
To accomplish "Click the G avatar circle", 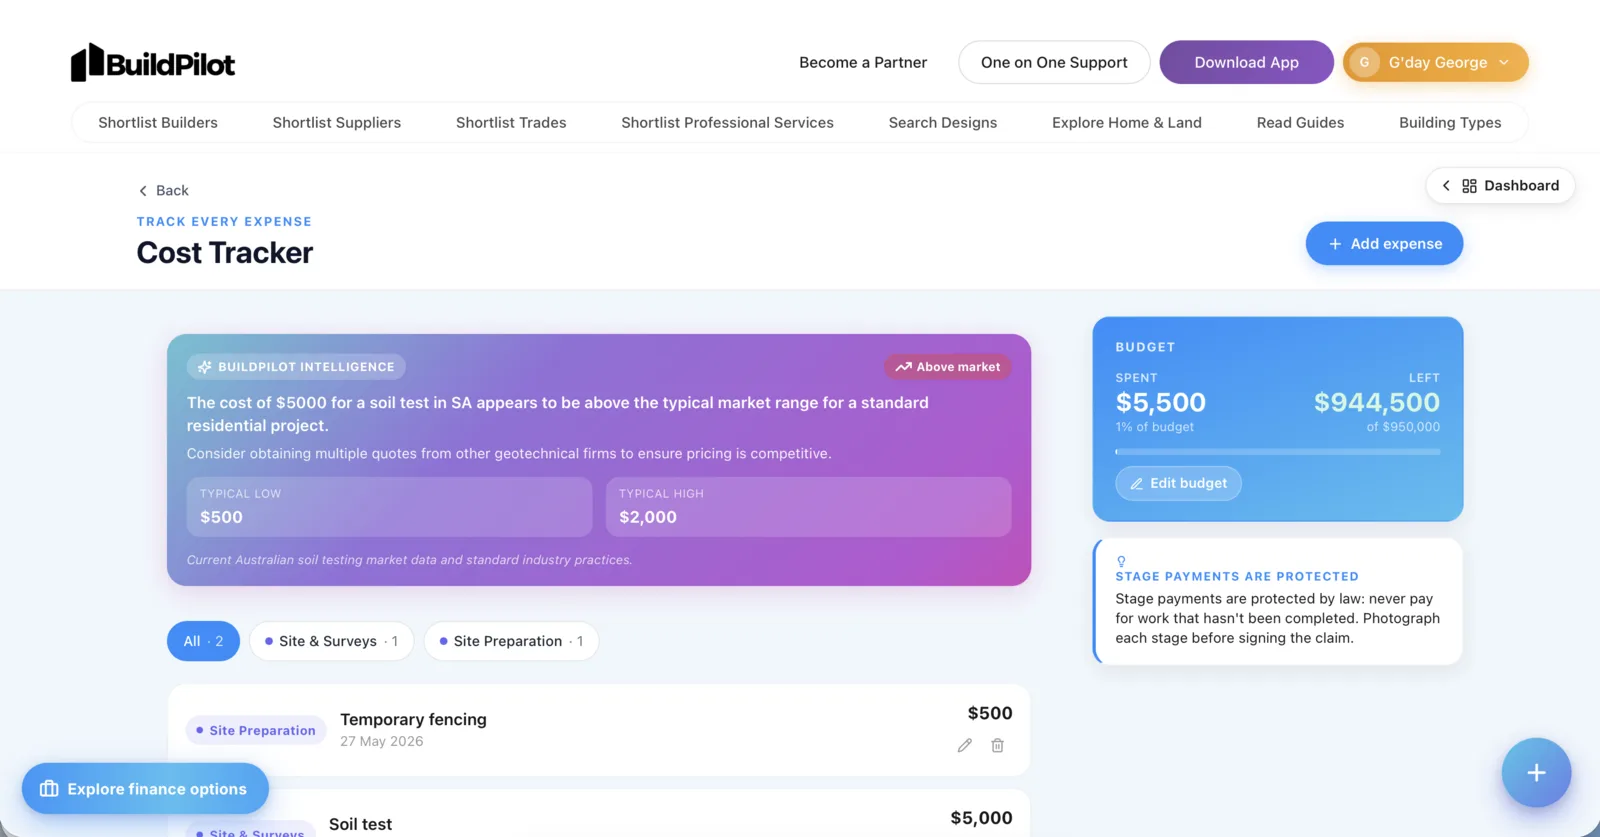I will pyautogui.click(x=1364, y=62).
